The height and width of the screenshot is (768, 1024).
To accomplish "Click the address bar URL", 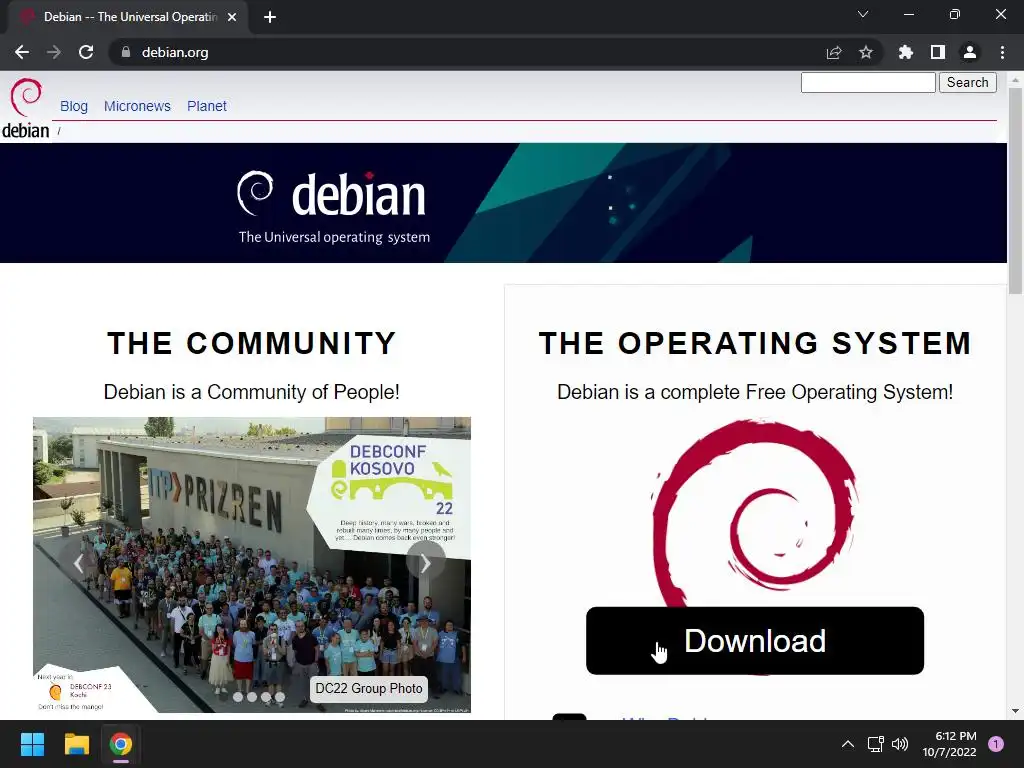I will click(175, 52).
